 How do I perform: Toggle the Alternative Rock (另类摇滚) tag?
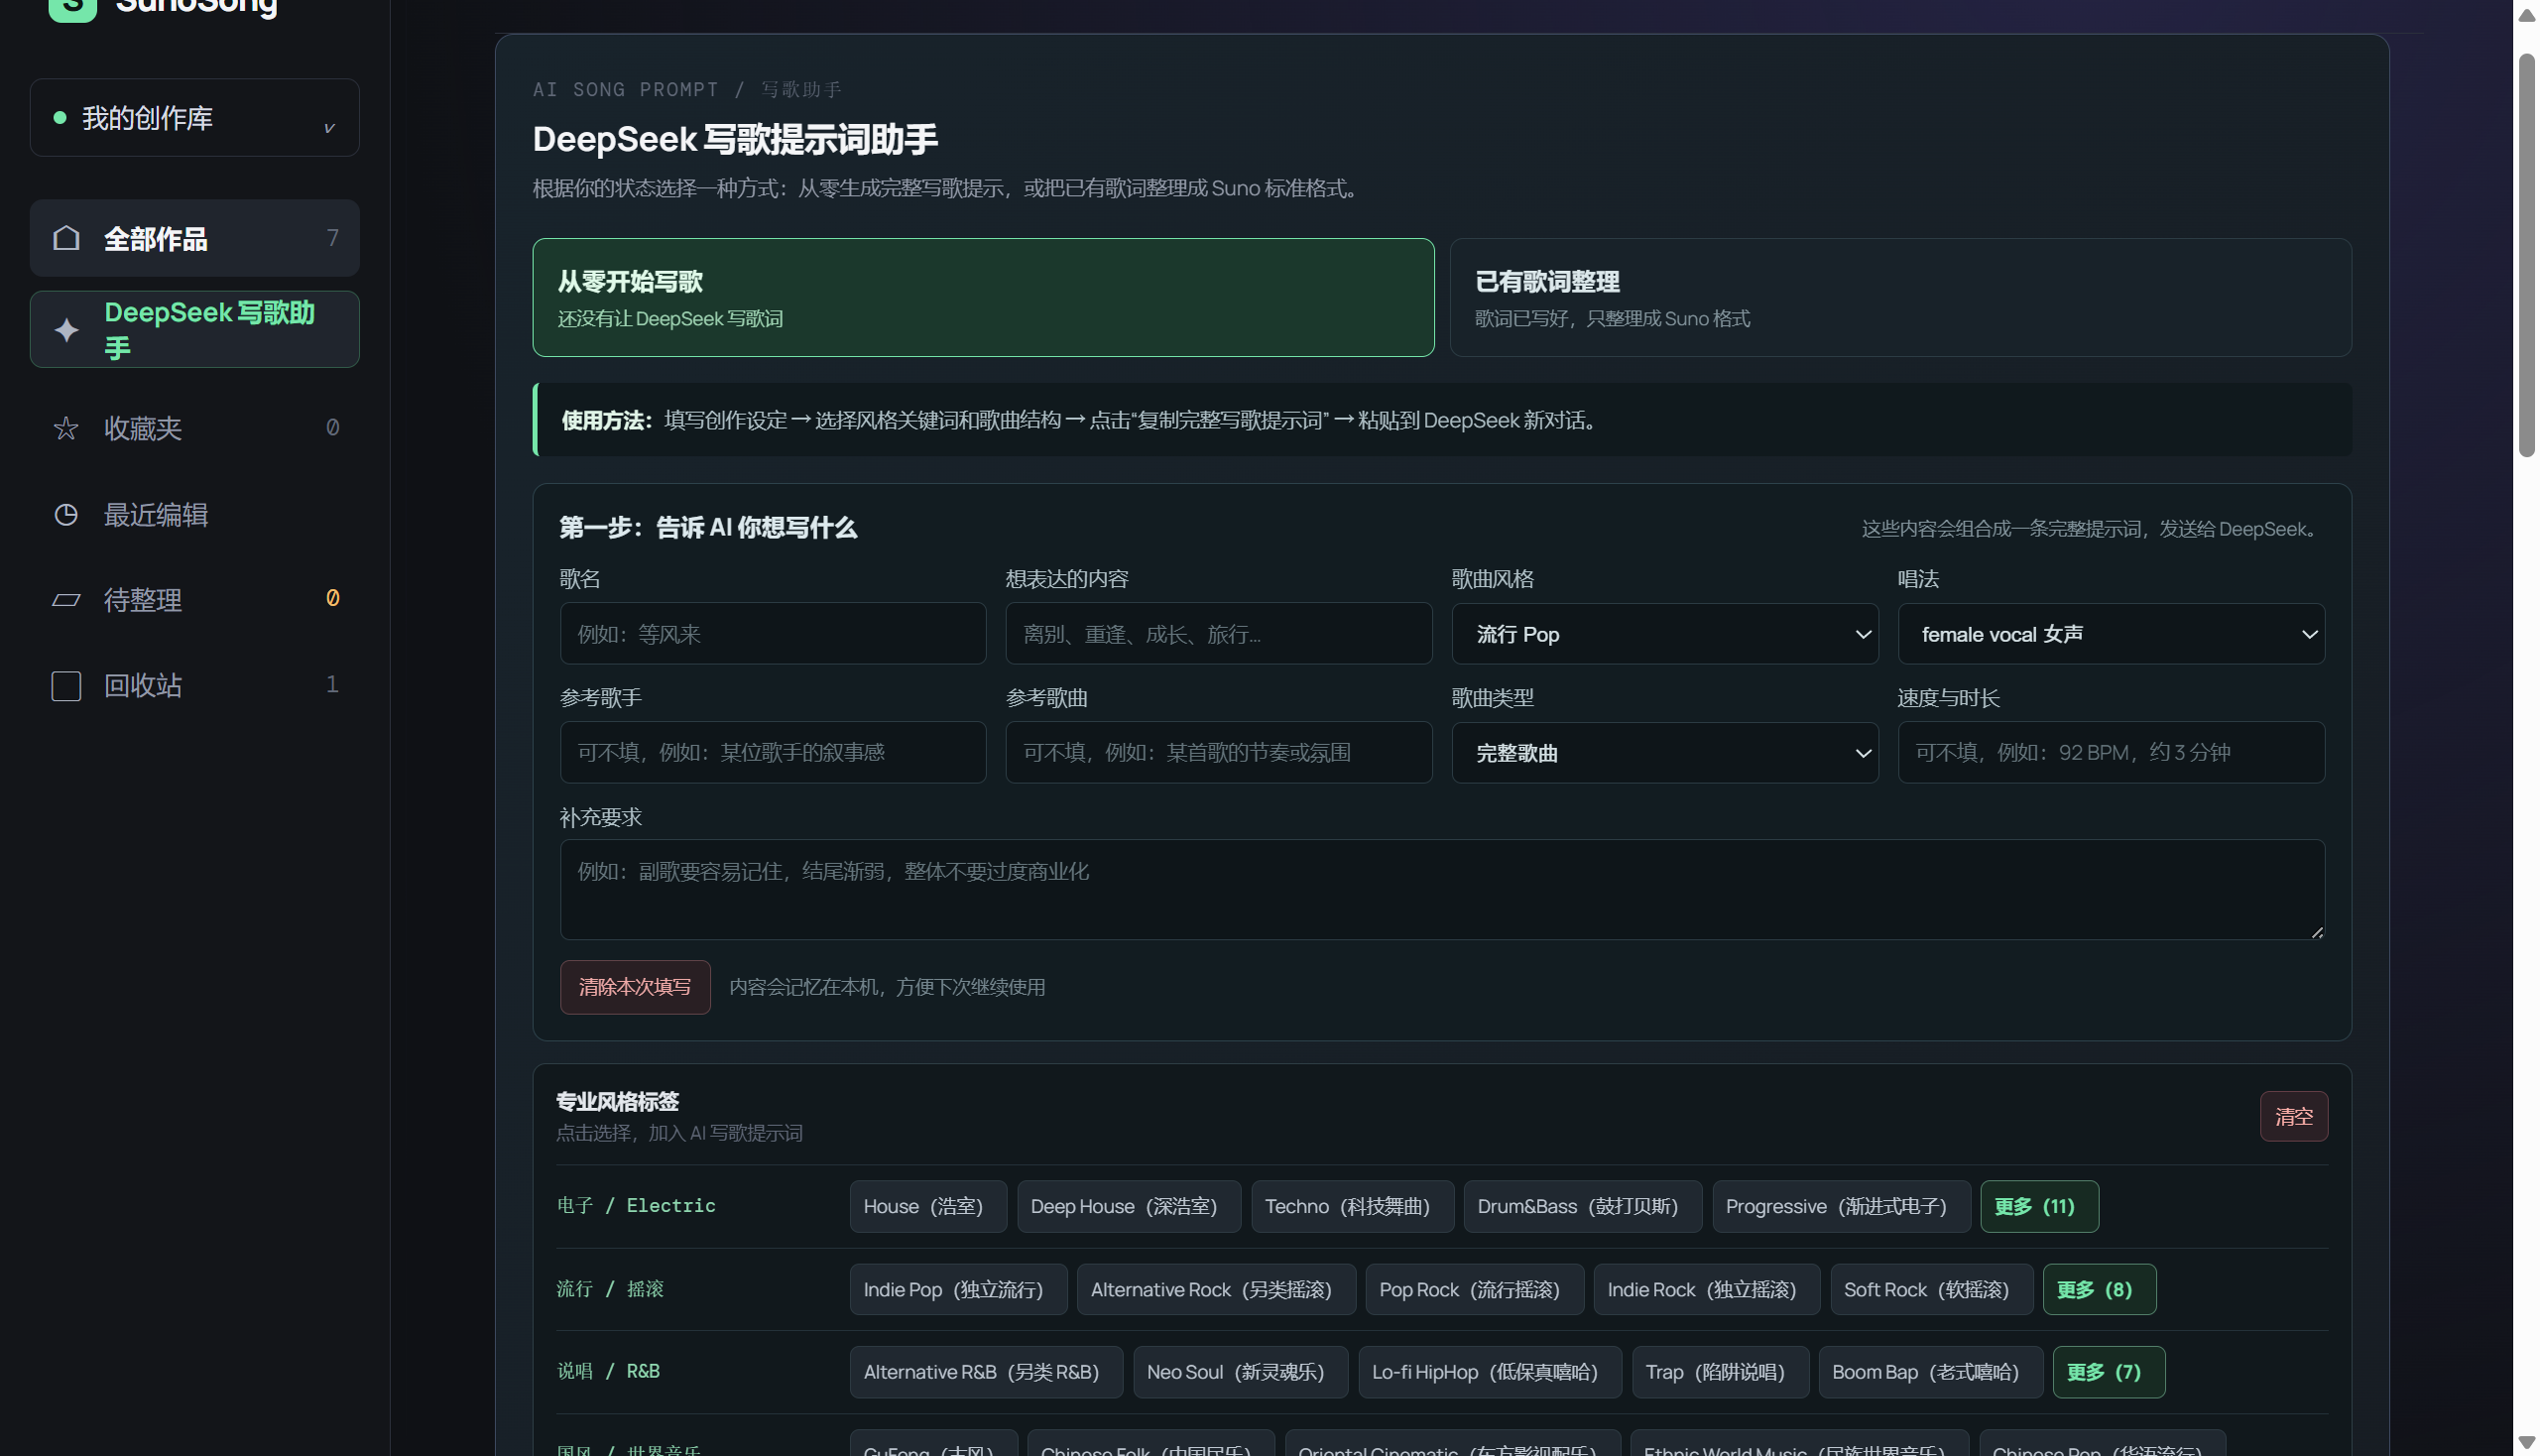tap(1218, 1290)
